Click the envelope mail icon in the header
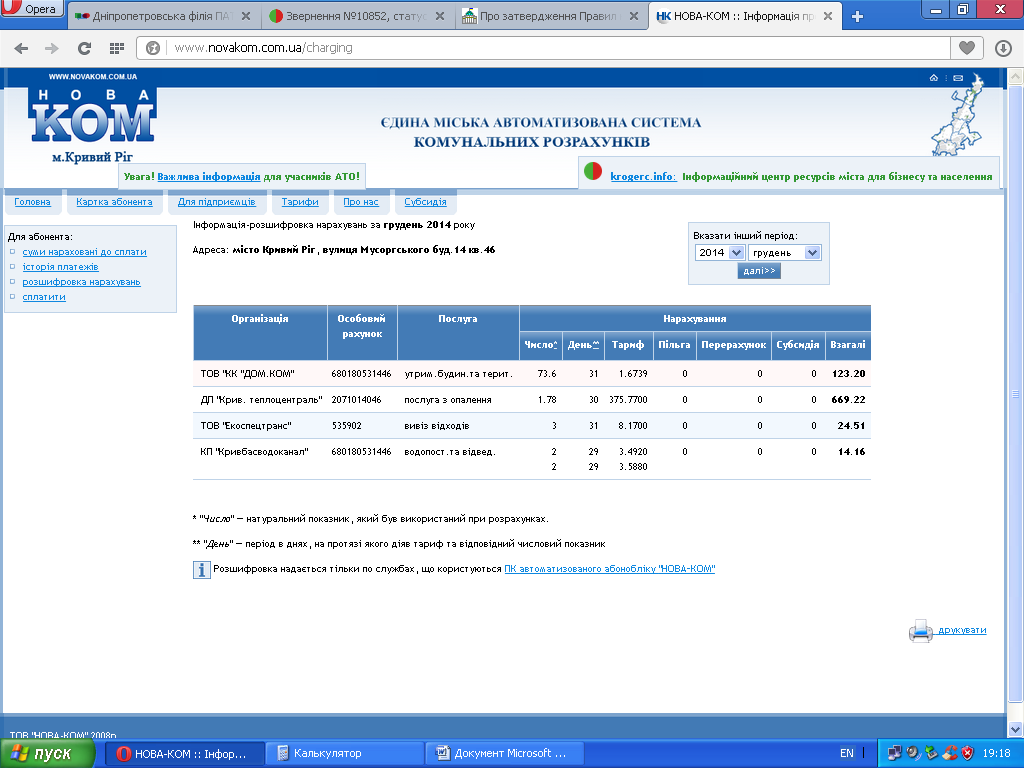 pyautogui.click(x=958, y=78)
